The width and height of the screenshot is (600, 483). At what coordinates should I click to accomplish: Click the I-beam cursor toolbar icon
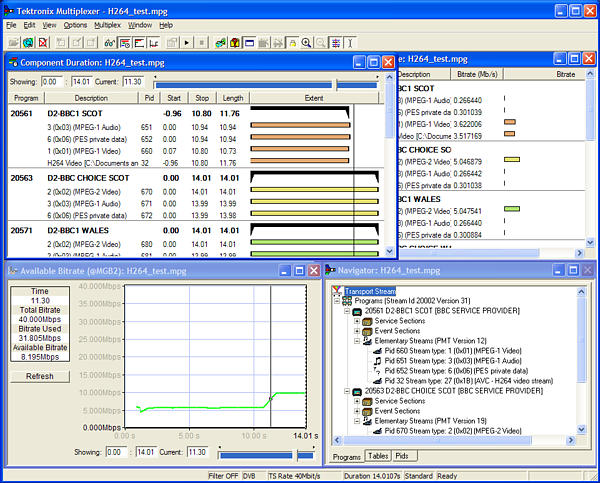tap(350, 42)
